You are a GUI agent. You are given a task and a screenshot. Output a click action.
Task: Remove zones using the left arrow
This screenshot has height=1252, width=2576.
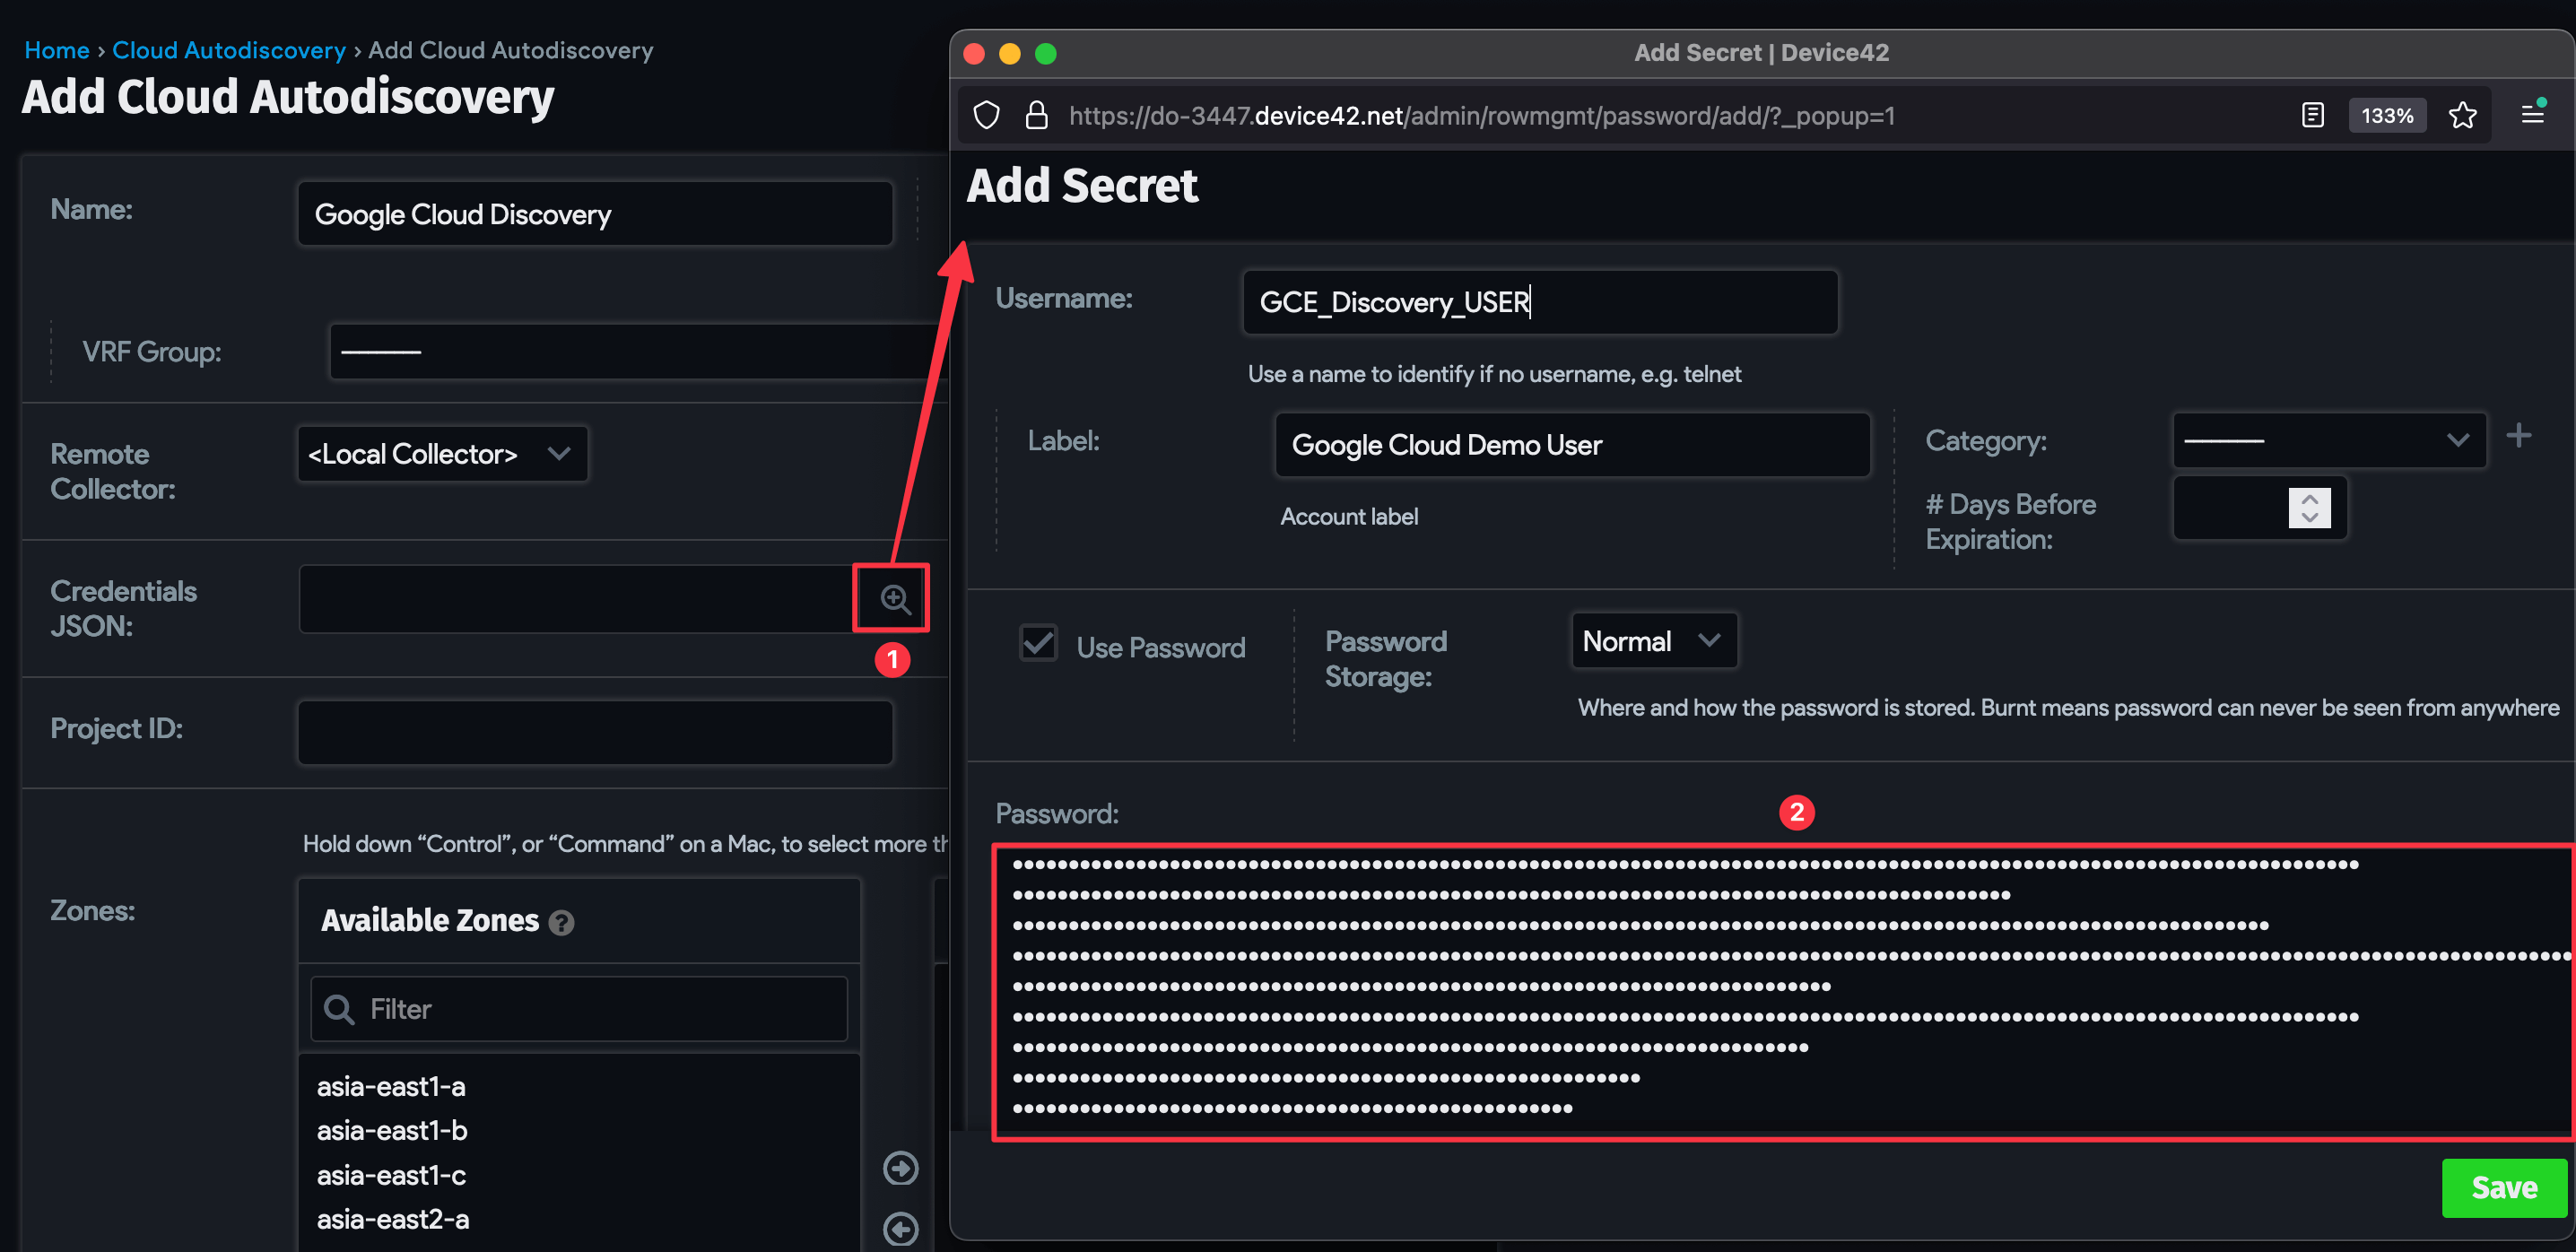tap(901, 1229)
